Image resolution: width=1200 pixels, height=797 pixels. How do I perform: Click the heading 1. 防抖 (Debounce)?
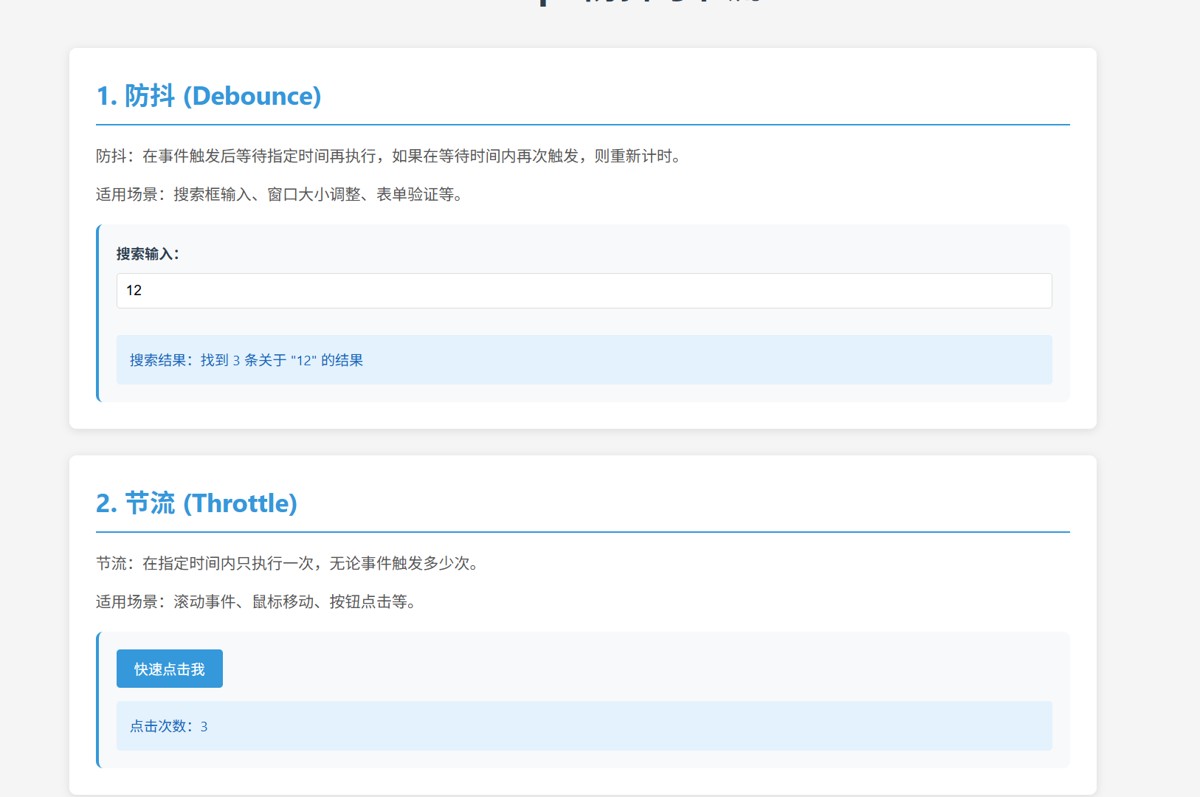click(209, 96)
